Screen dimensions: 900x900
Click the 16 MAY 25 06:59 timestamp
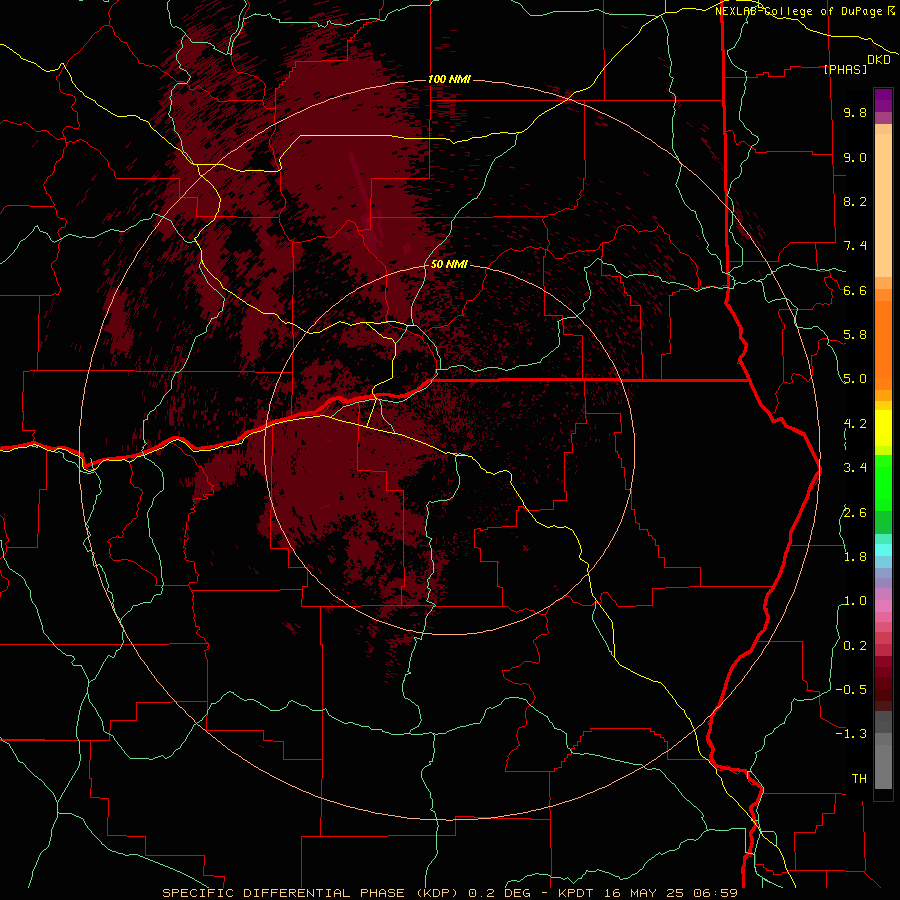tap(671, 893)
